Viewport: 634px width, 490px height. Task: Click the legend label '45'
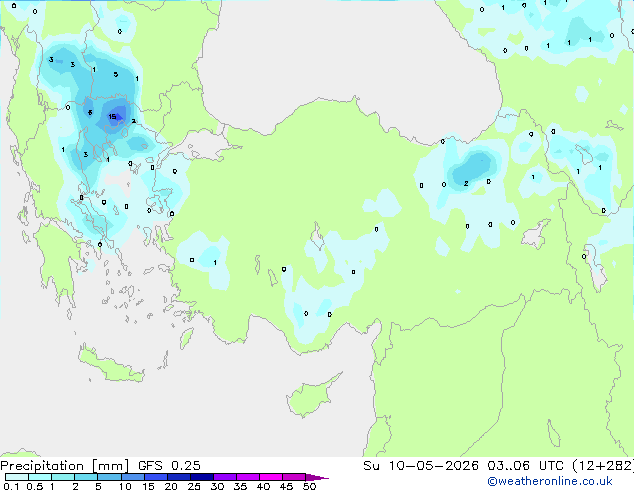point(286,486)
